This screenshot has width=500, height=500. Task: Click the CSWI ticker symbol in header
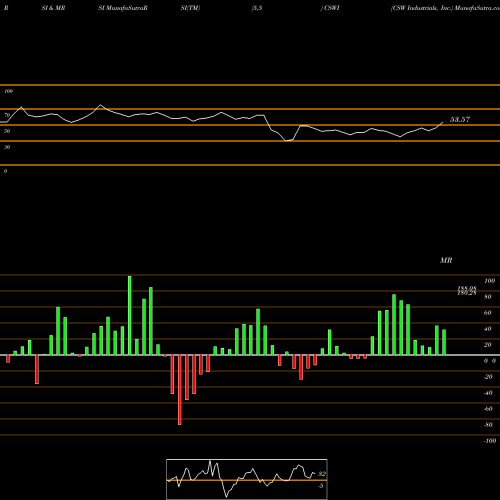click(331, 8)
